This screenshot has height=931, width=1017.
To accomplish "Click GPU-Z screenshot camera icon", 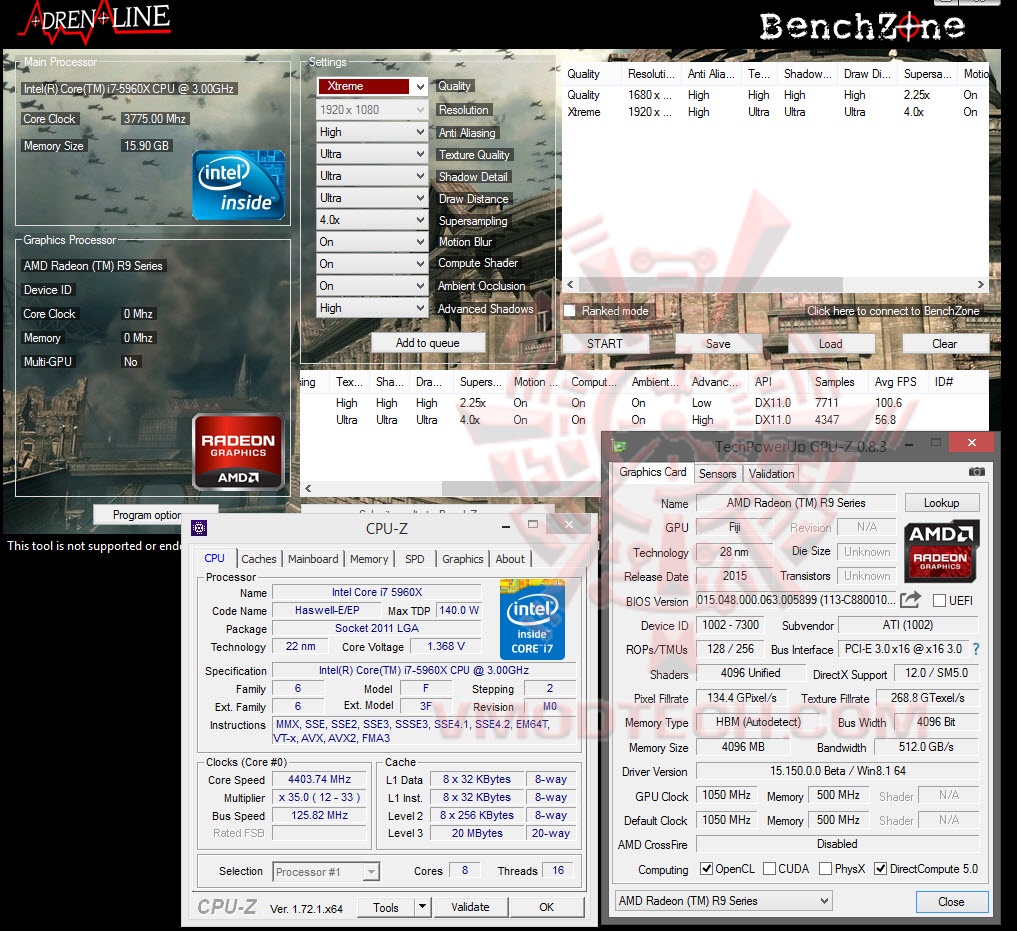I will click(x=976, y=472).
